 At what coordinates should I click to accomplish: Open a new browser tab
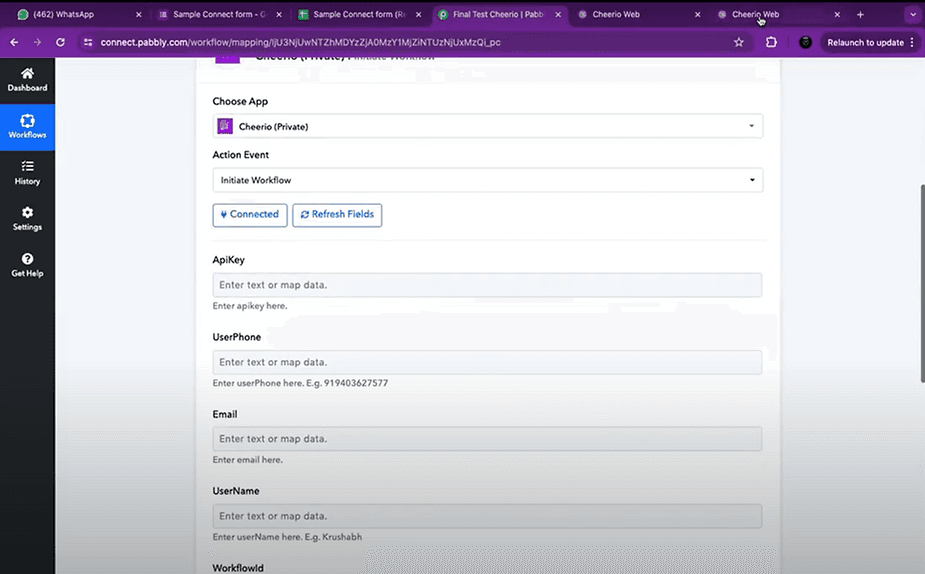[x=860, y=15]
